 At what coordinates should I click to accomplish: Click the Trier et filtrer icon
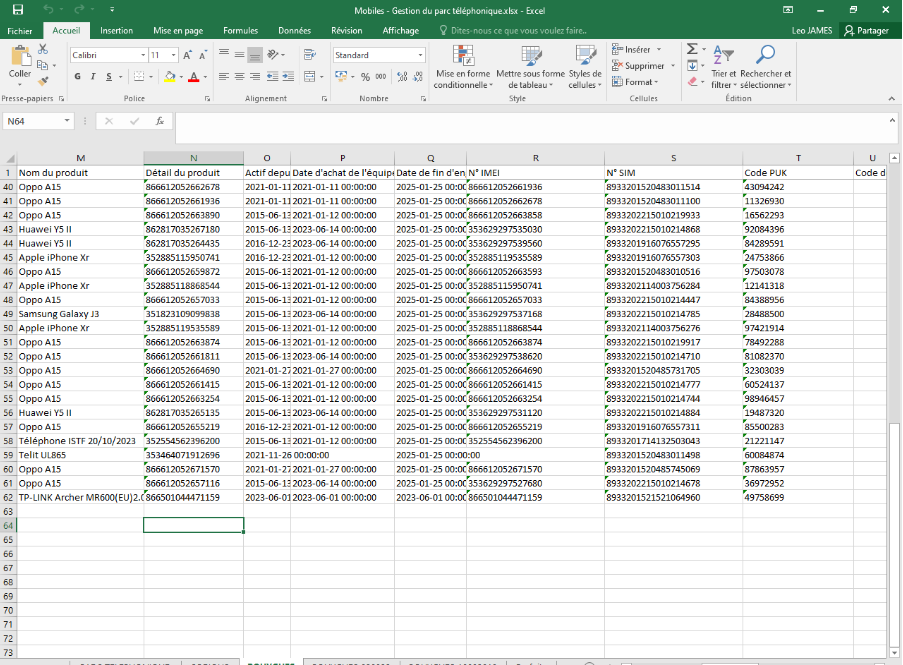pos(722,55)
